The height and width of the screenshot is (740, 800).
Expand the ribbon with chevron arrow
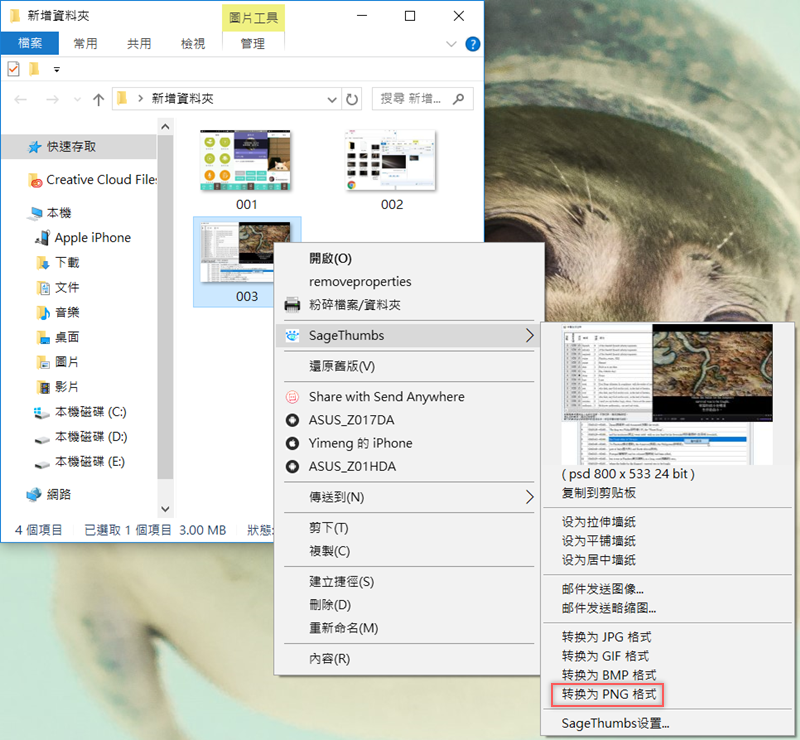(451, 44)
